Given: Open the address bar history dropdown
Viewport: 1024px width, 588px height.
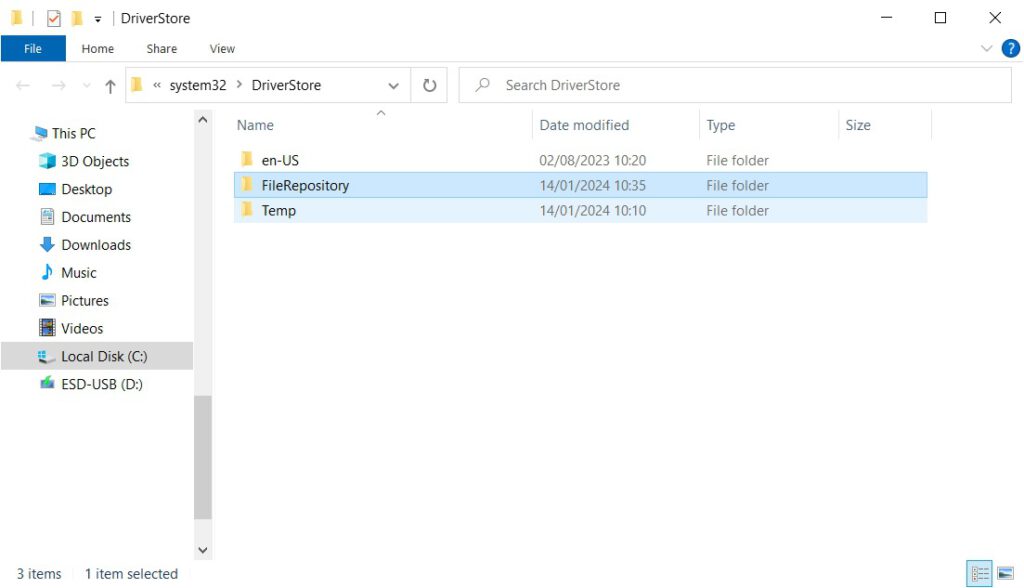Looking at the screenshot, I should pyautogui.click(x=393, y=86).
